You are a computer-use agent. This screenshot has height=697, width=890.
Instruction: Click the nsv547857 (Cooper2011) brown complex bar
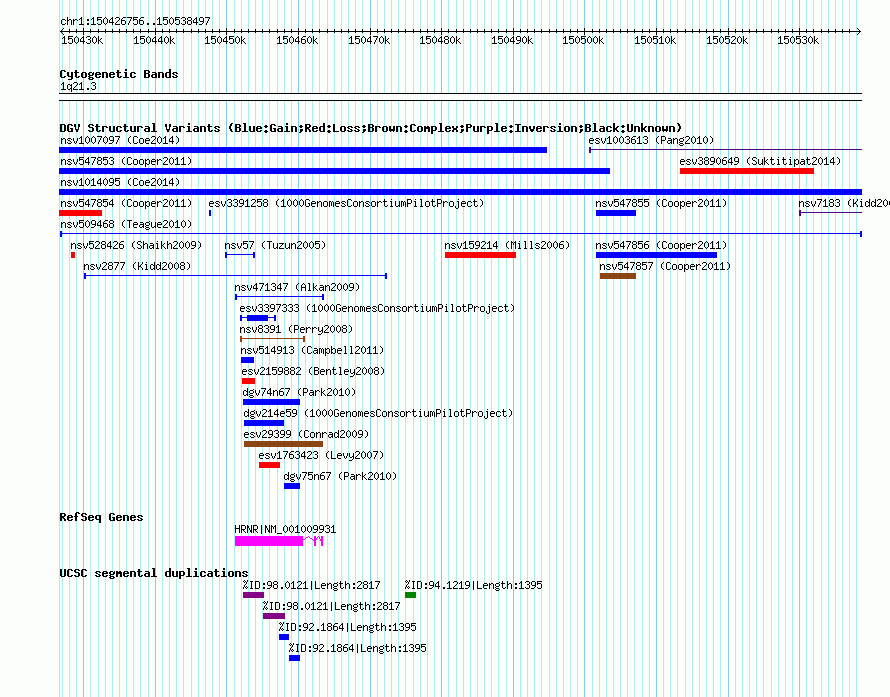pyautogui.click(x=618, y=276)
